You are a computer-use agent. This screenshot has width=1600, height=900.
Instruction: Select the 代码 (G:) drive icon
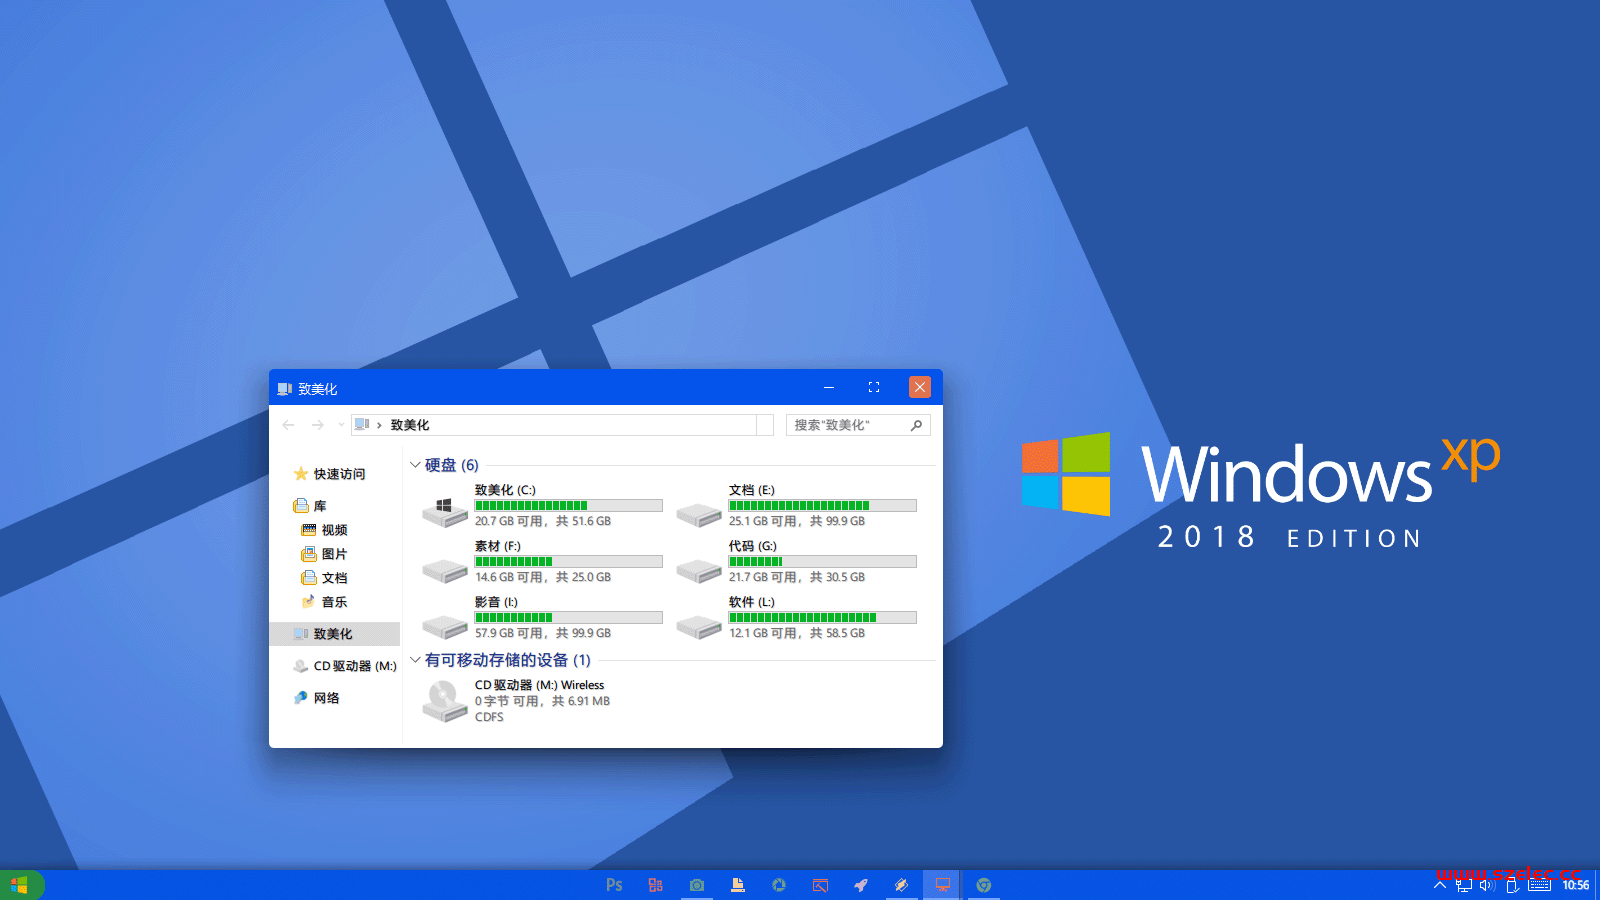pyautogui.click(x=699, y=569)
